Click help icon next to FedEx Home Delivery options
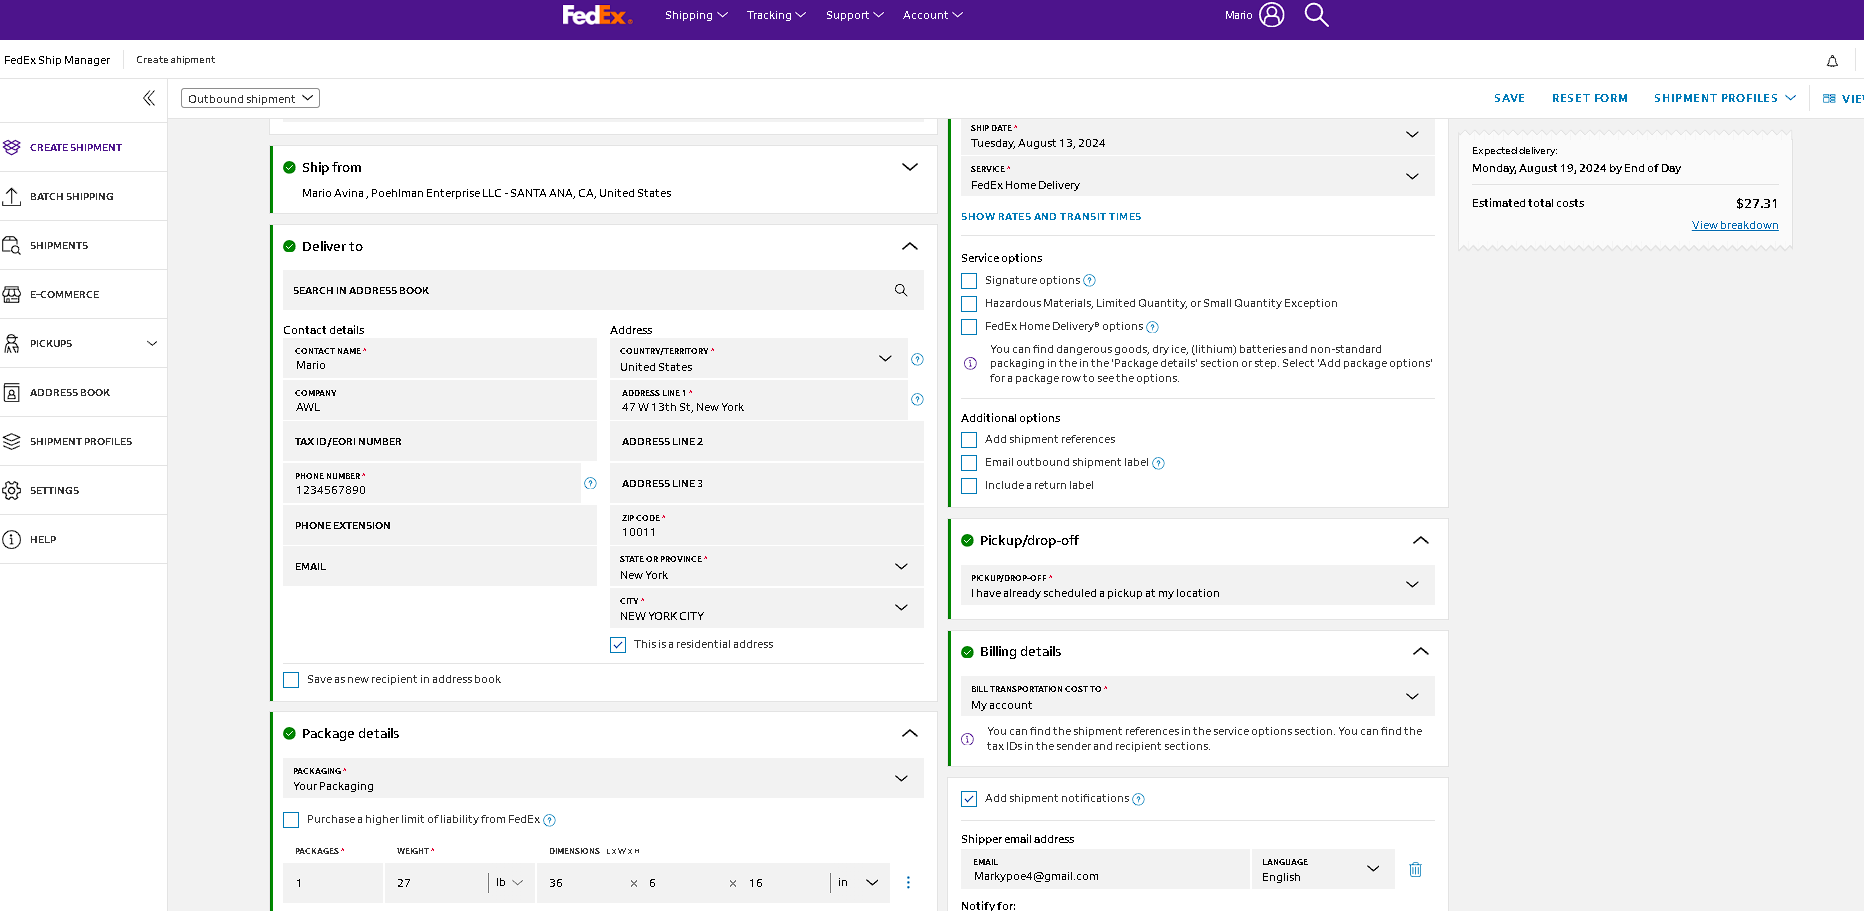Image resolution: width=1864 pixels, height=911 pixels. click(x=1152, y=327)
